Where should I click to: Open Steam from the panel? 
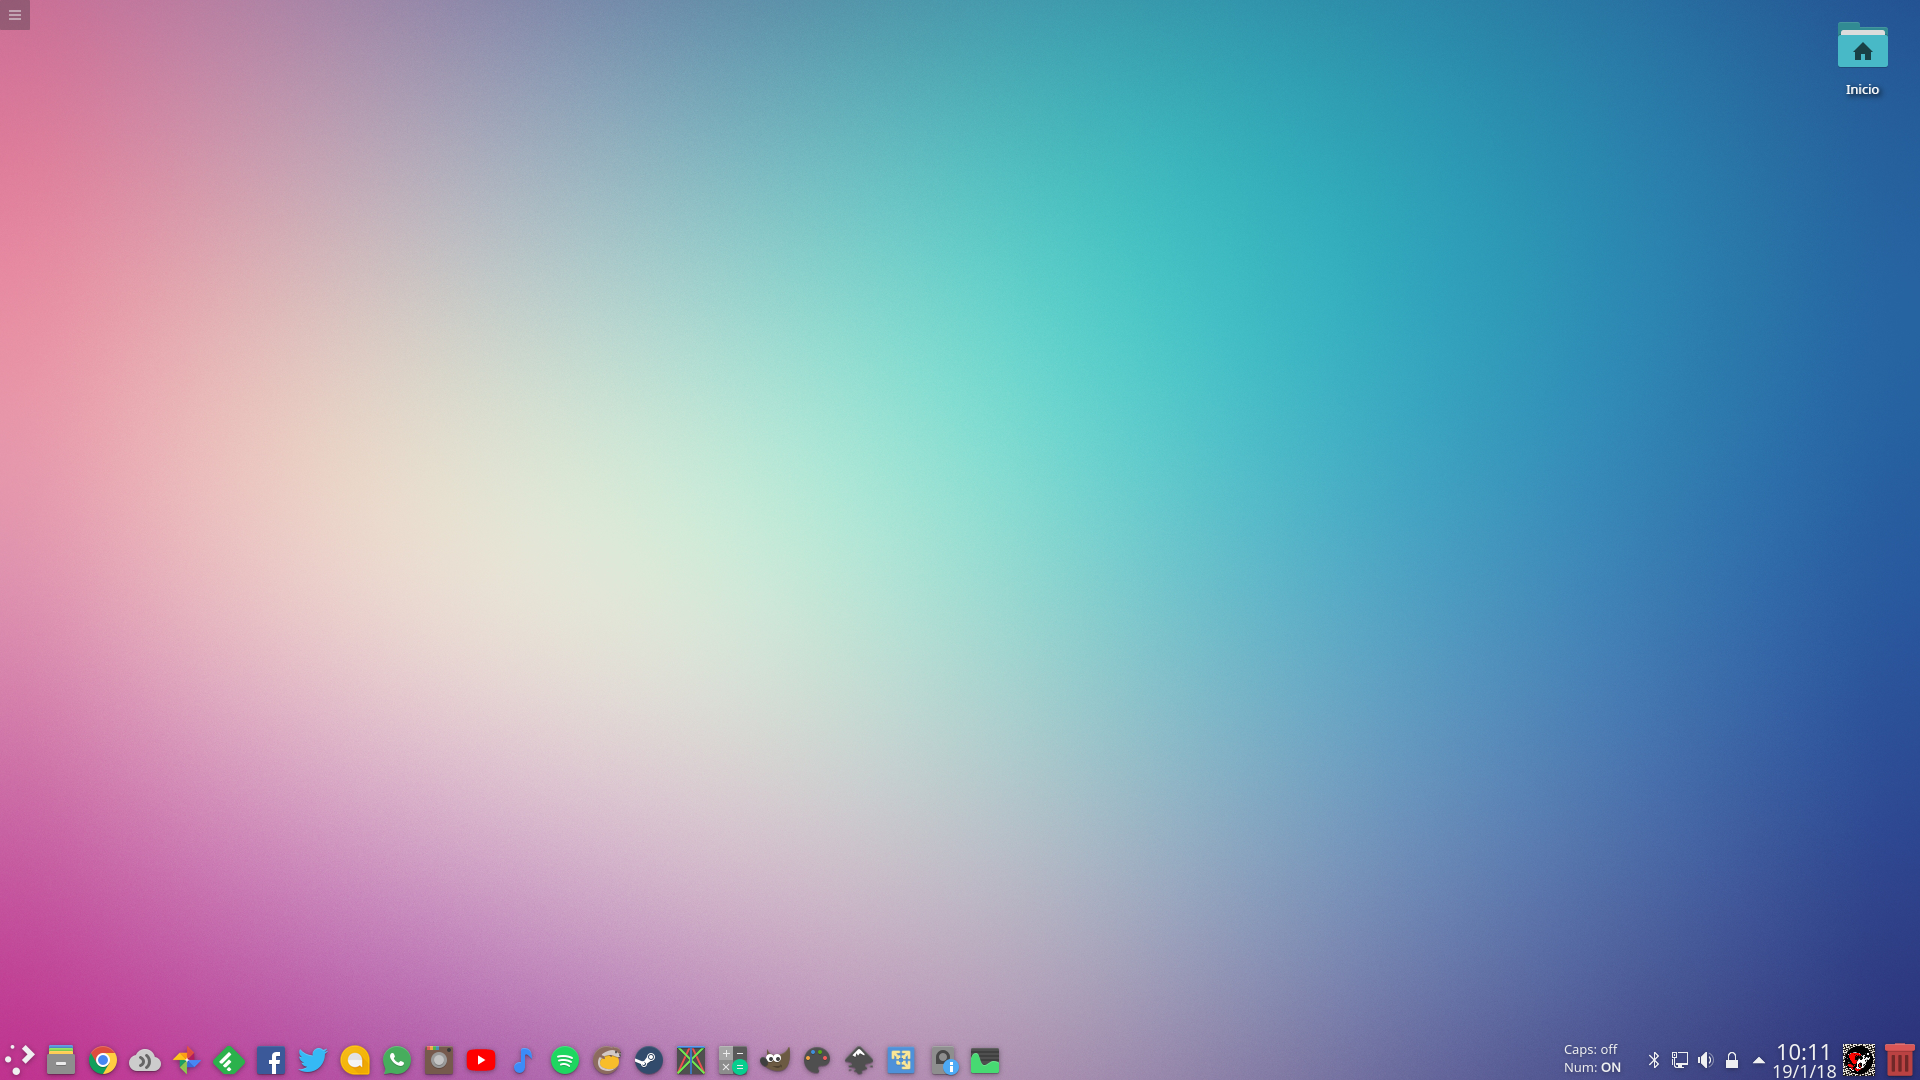(x=649, y=1060)
